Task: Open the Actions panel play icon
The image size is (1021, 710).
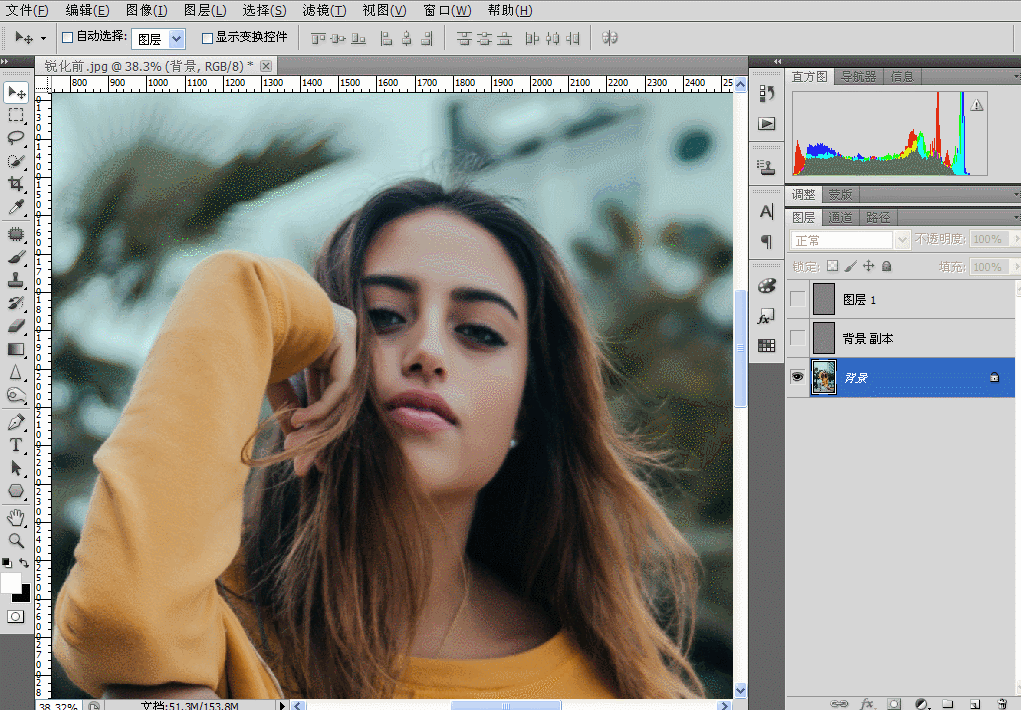Action: (x=766, y=124)
